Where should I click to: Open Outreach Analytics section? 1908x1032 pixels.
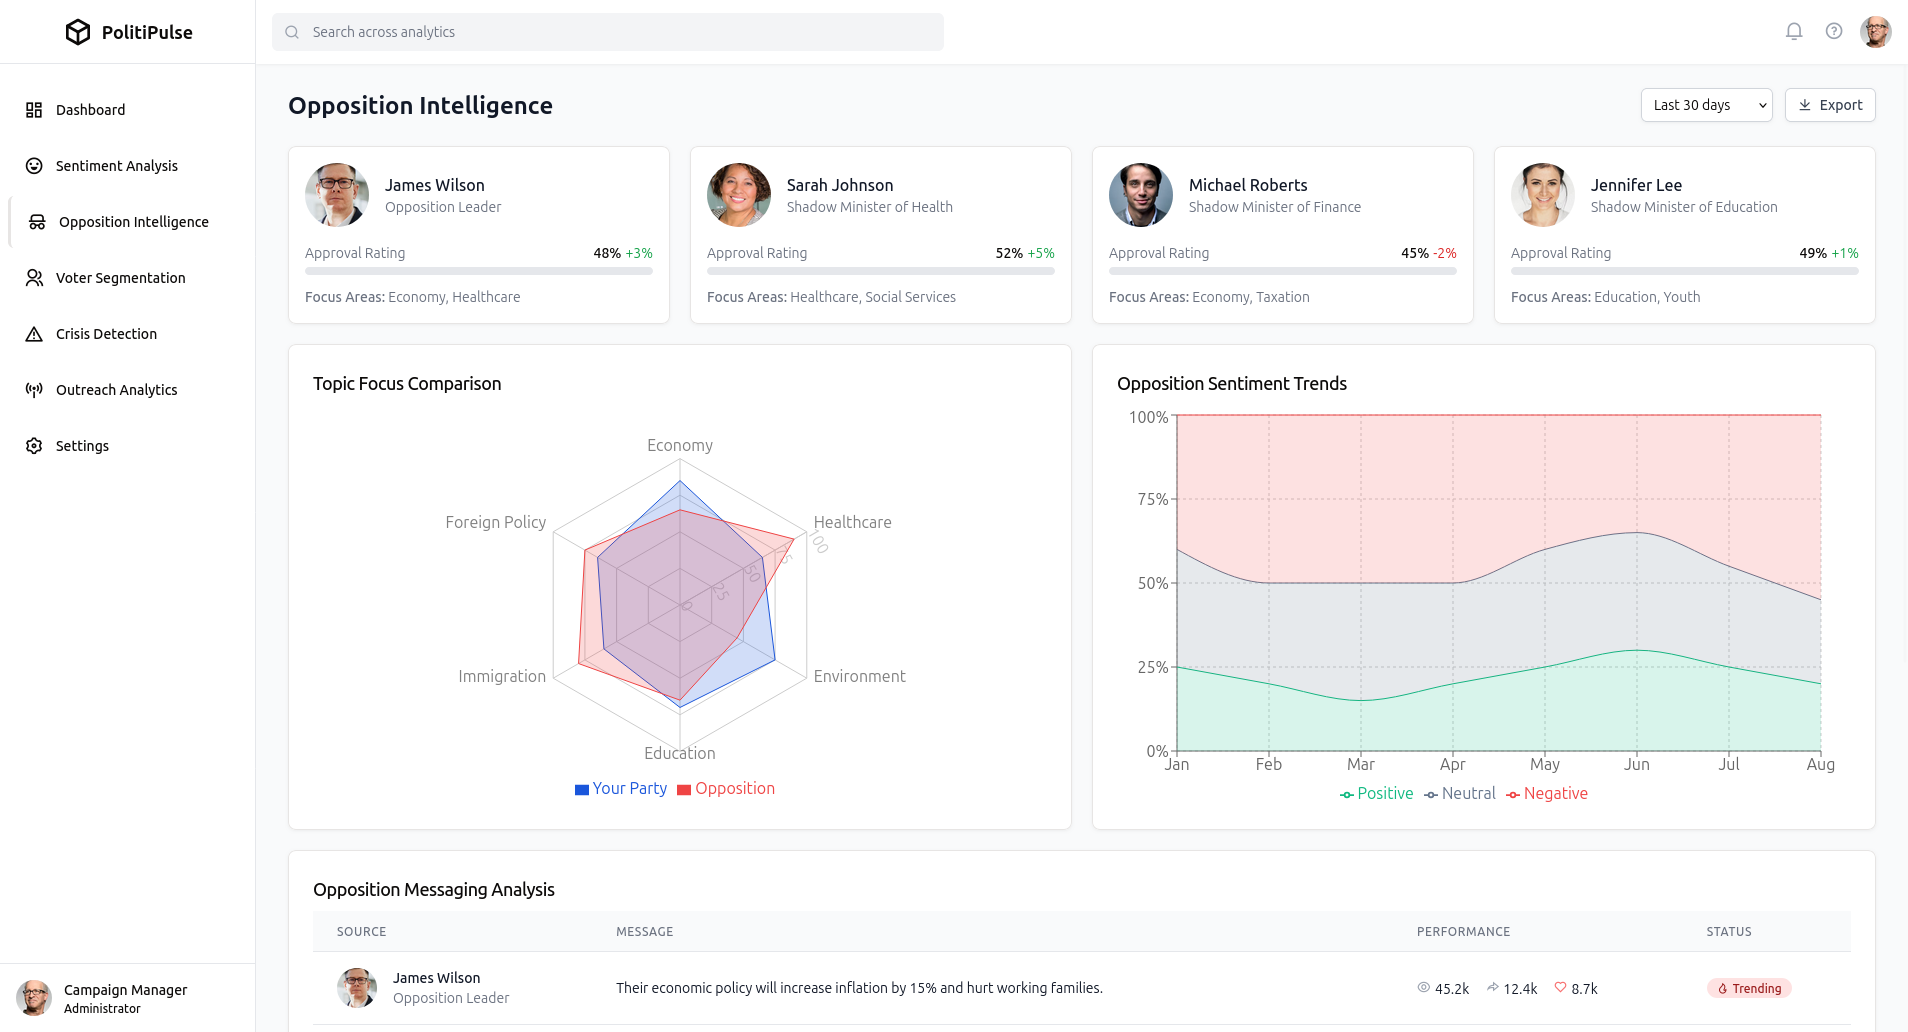pyautogui.click(x=128, y=390)
